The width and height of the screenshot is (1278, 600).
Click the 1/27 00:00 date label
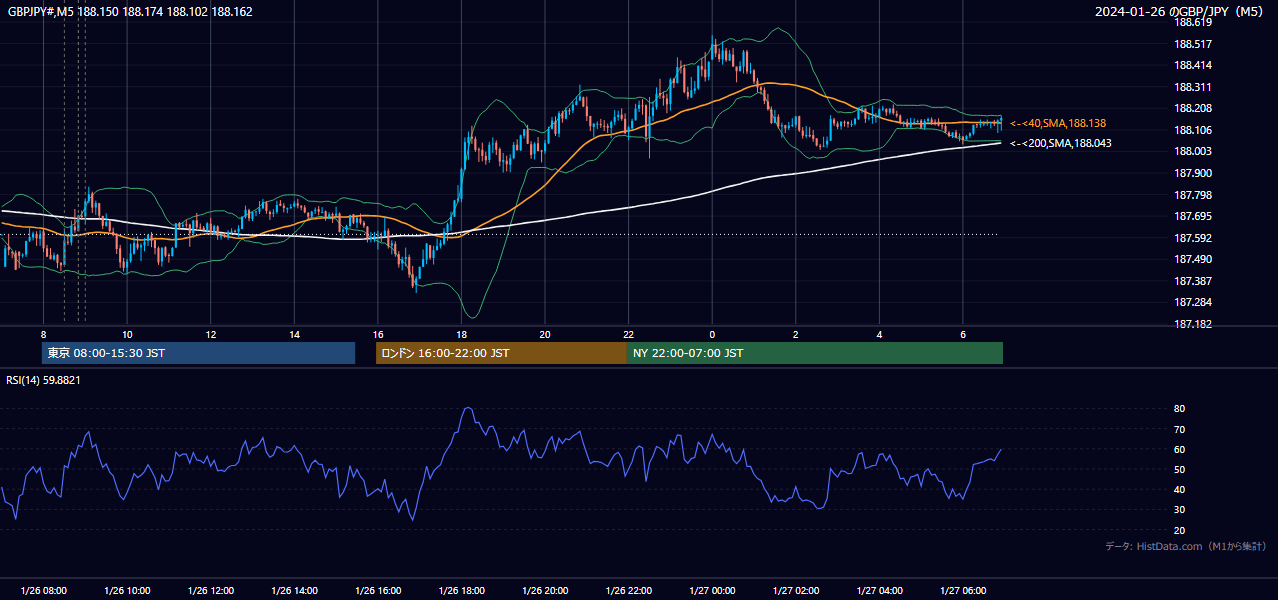point(712,590)
